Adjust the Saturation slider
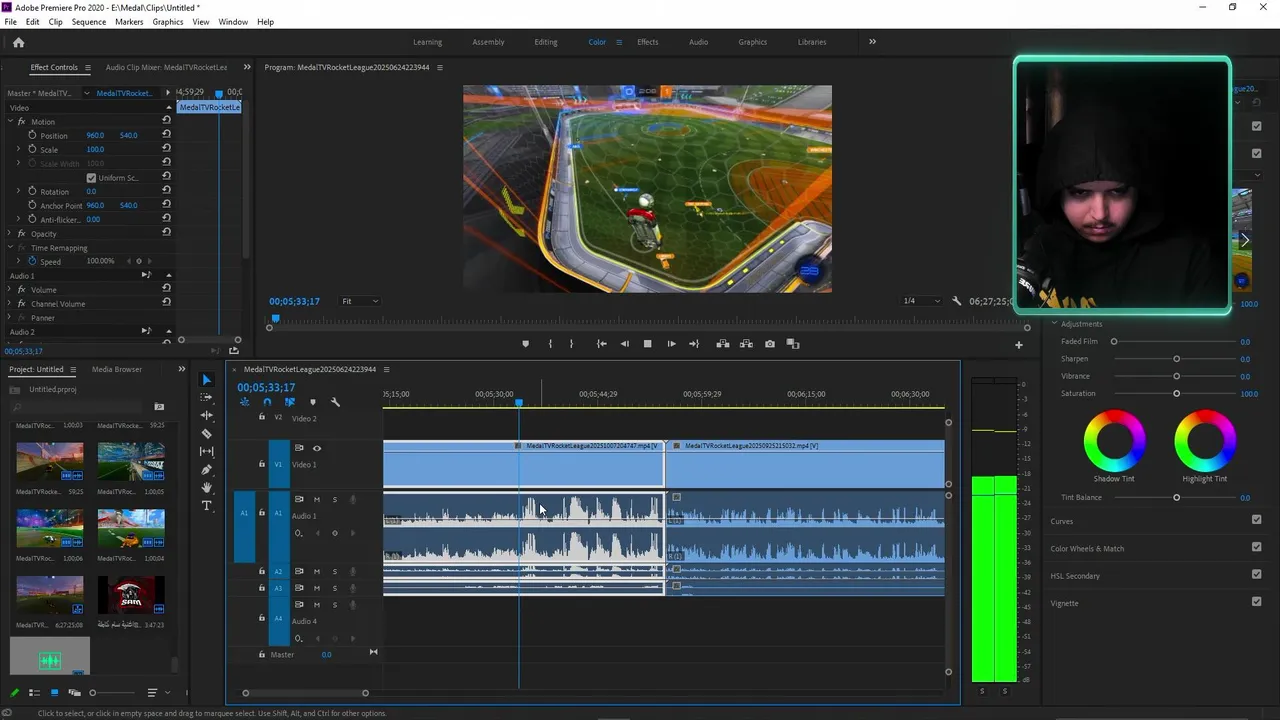Viewport: 1280px width, 720px height. (x=1177, y=394)
